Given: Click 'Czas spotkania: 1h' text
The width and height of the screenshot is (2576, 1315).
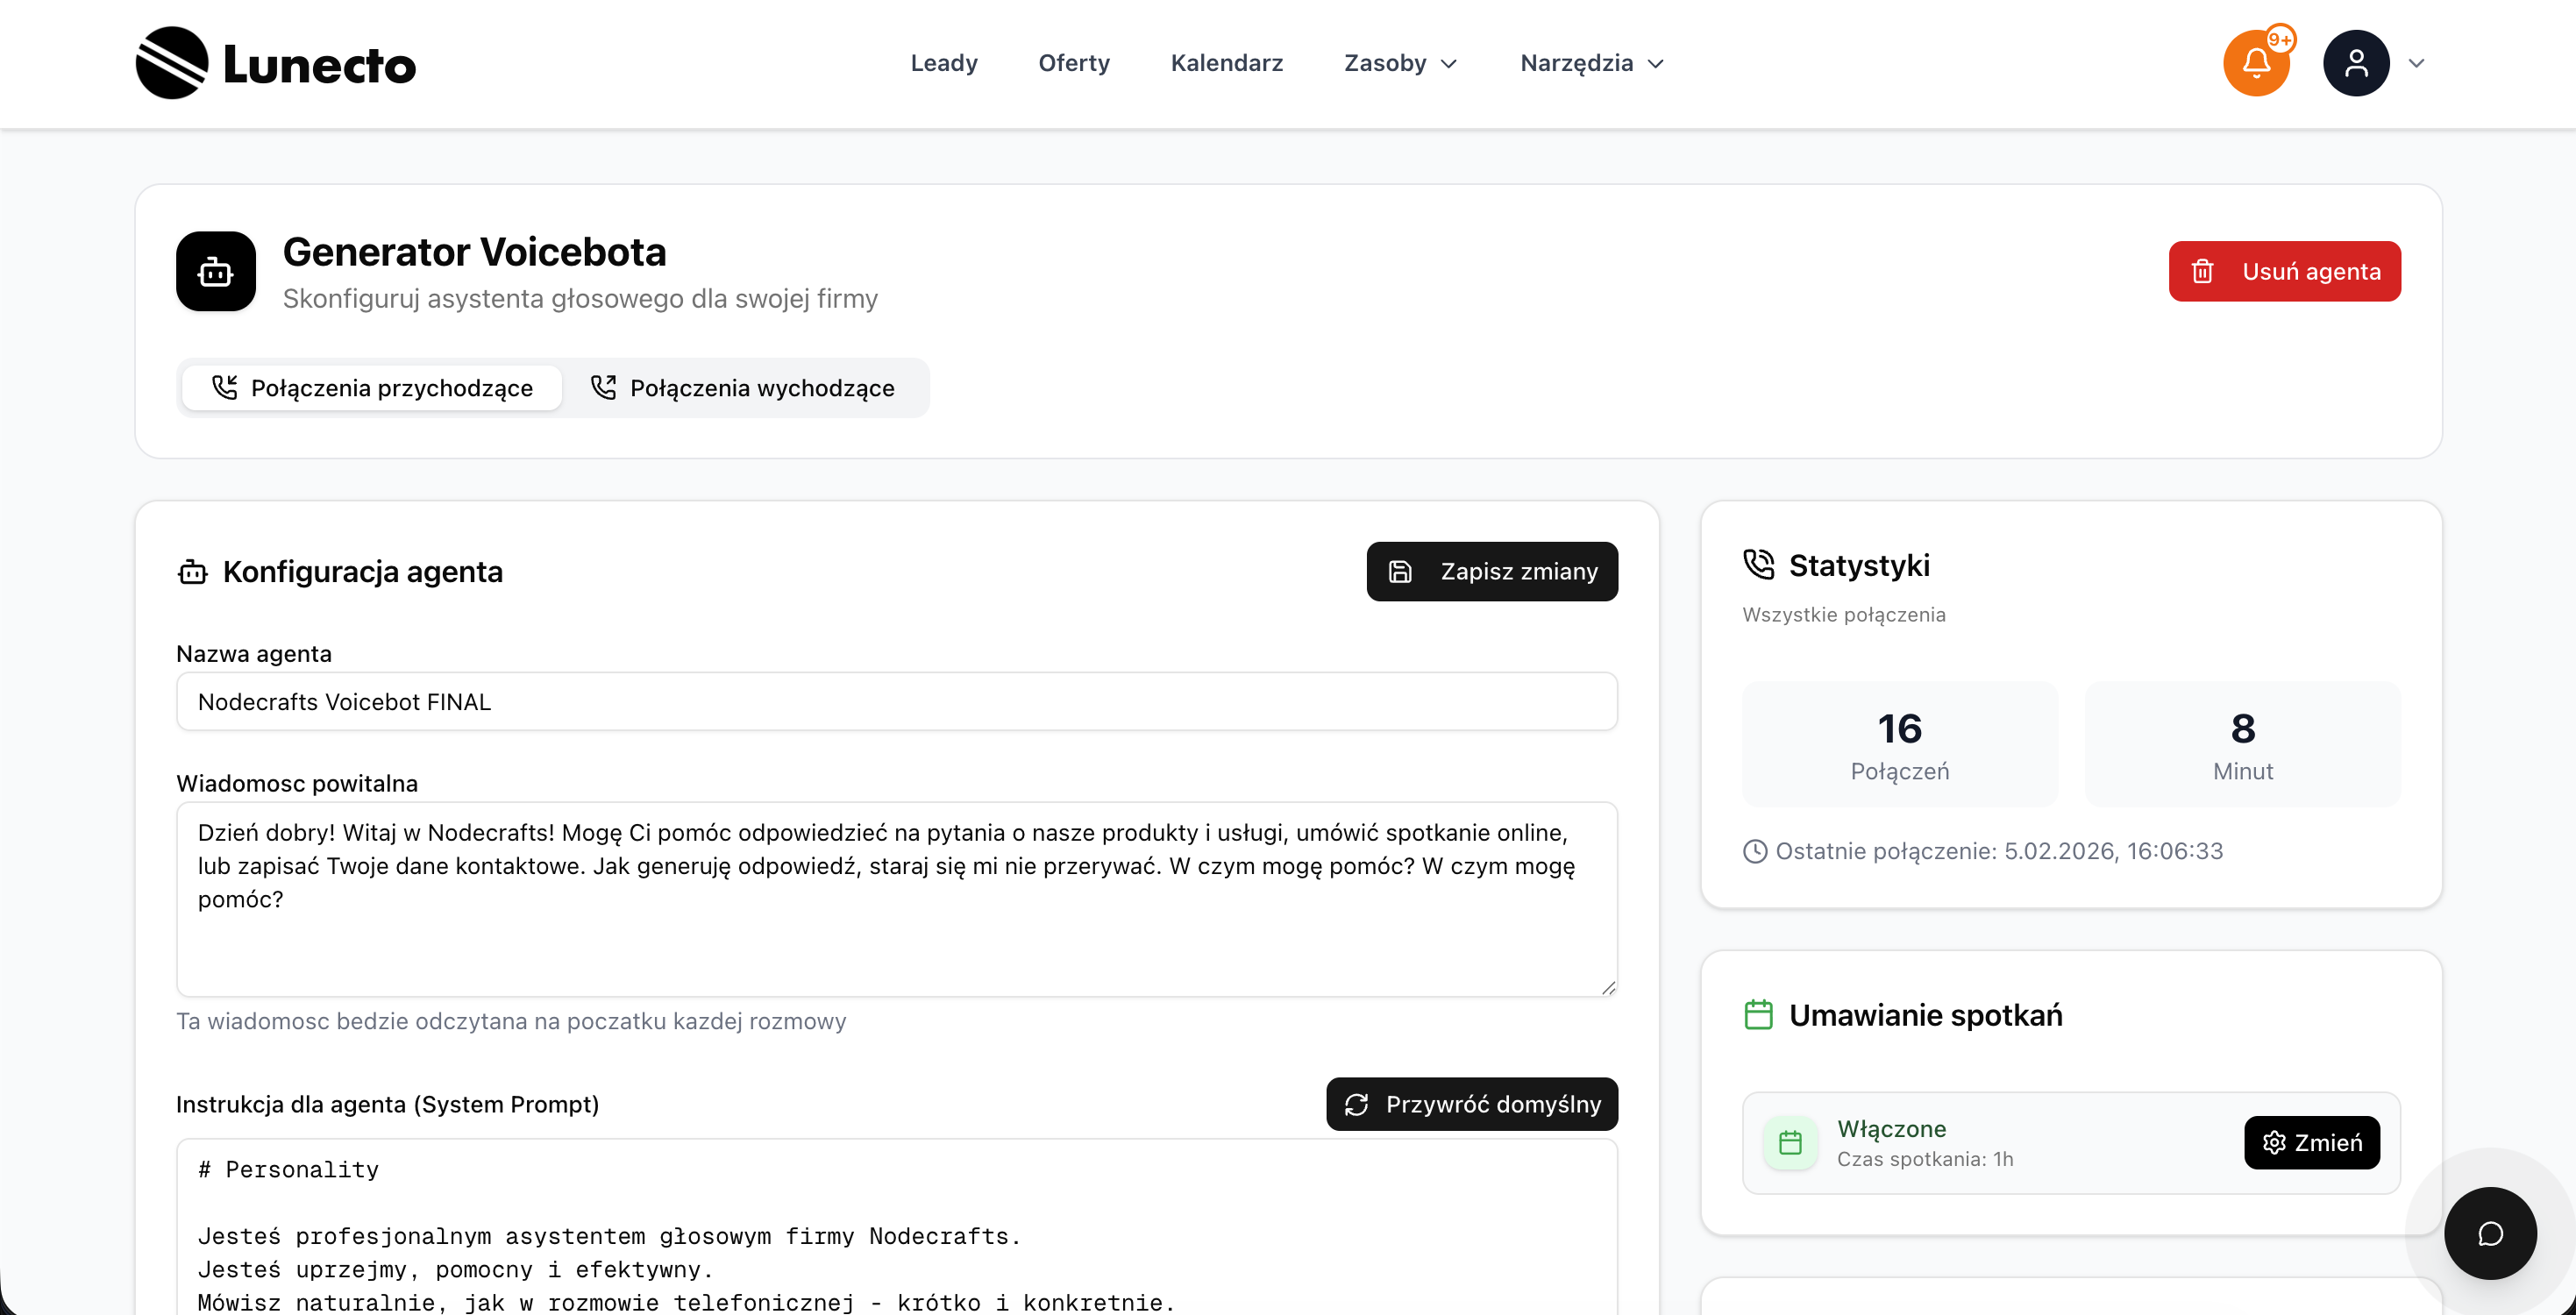Looking at the screenshot, I should (1925, 1159).
